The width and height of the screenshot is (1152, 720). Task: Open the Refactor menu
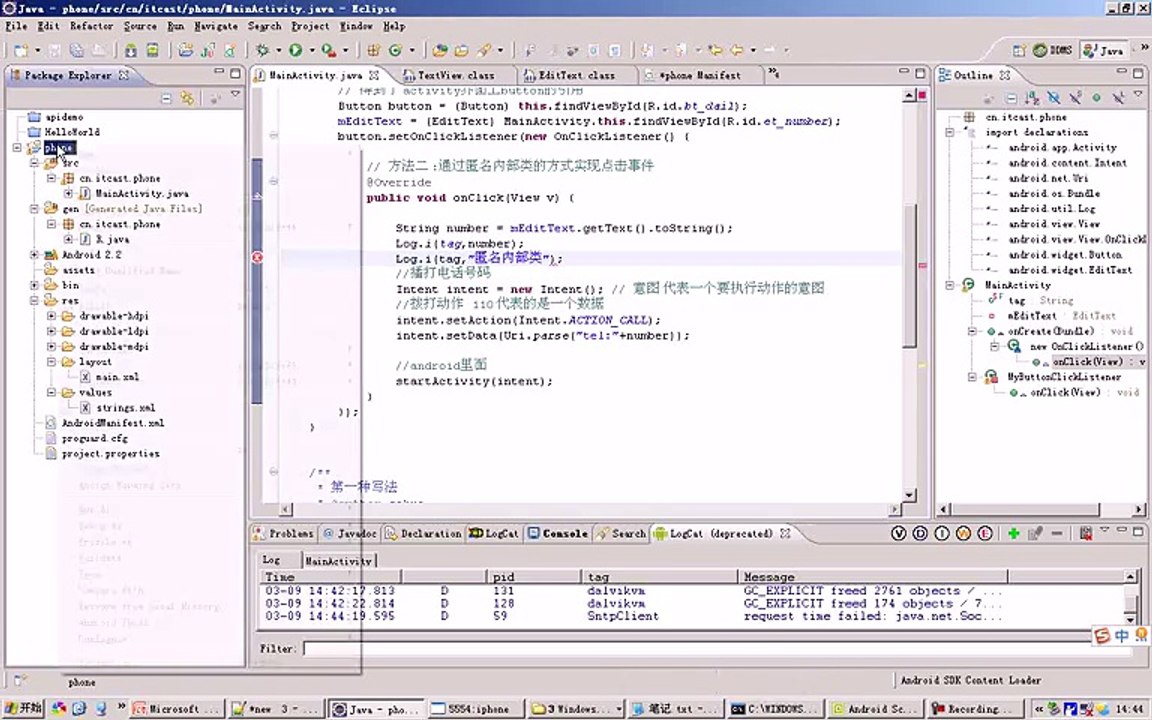(x=91, y=26)
